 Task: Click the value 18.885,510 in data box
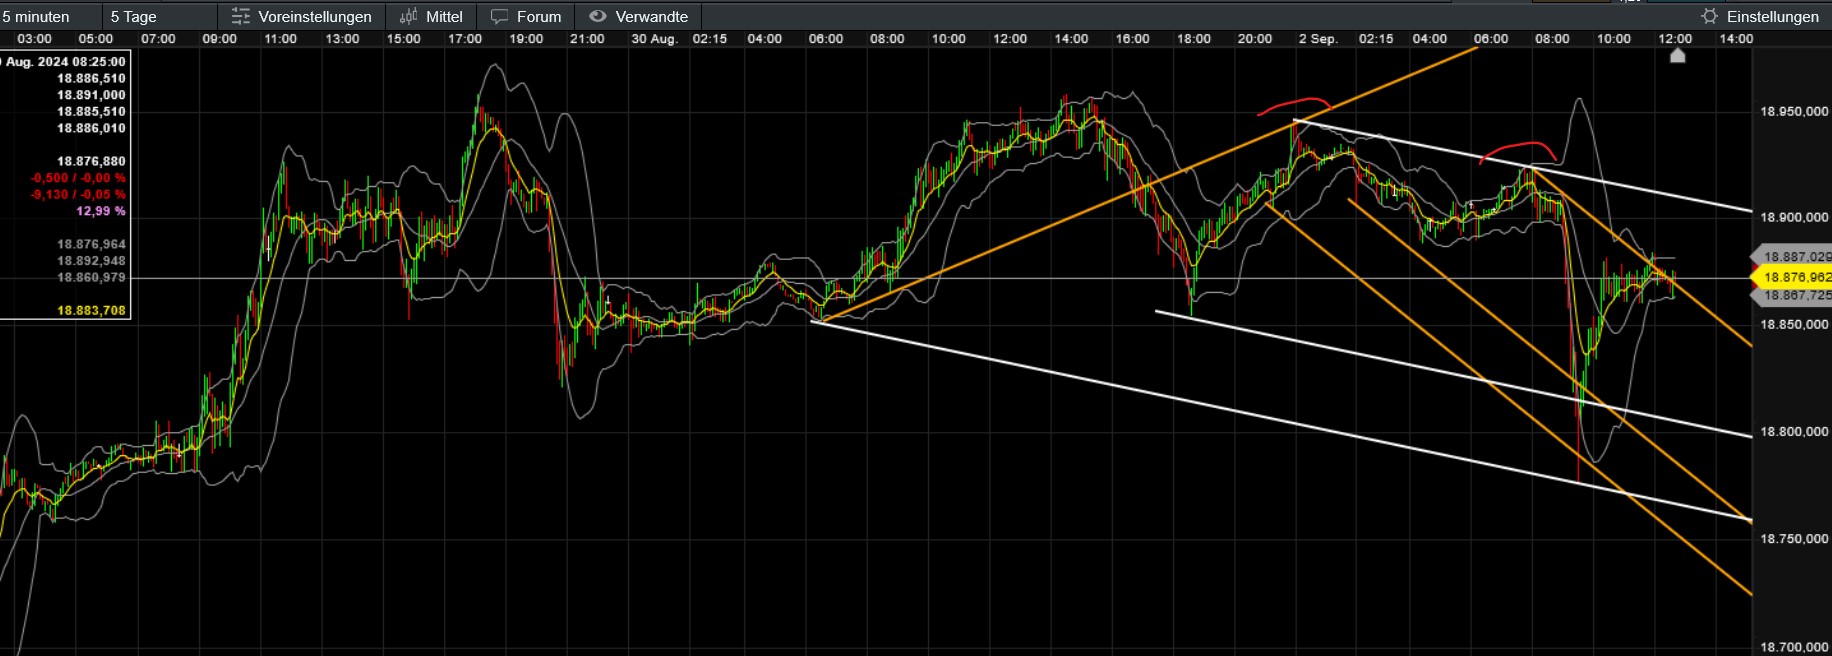tap(91, 111)
